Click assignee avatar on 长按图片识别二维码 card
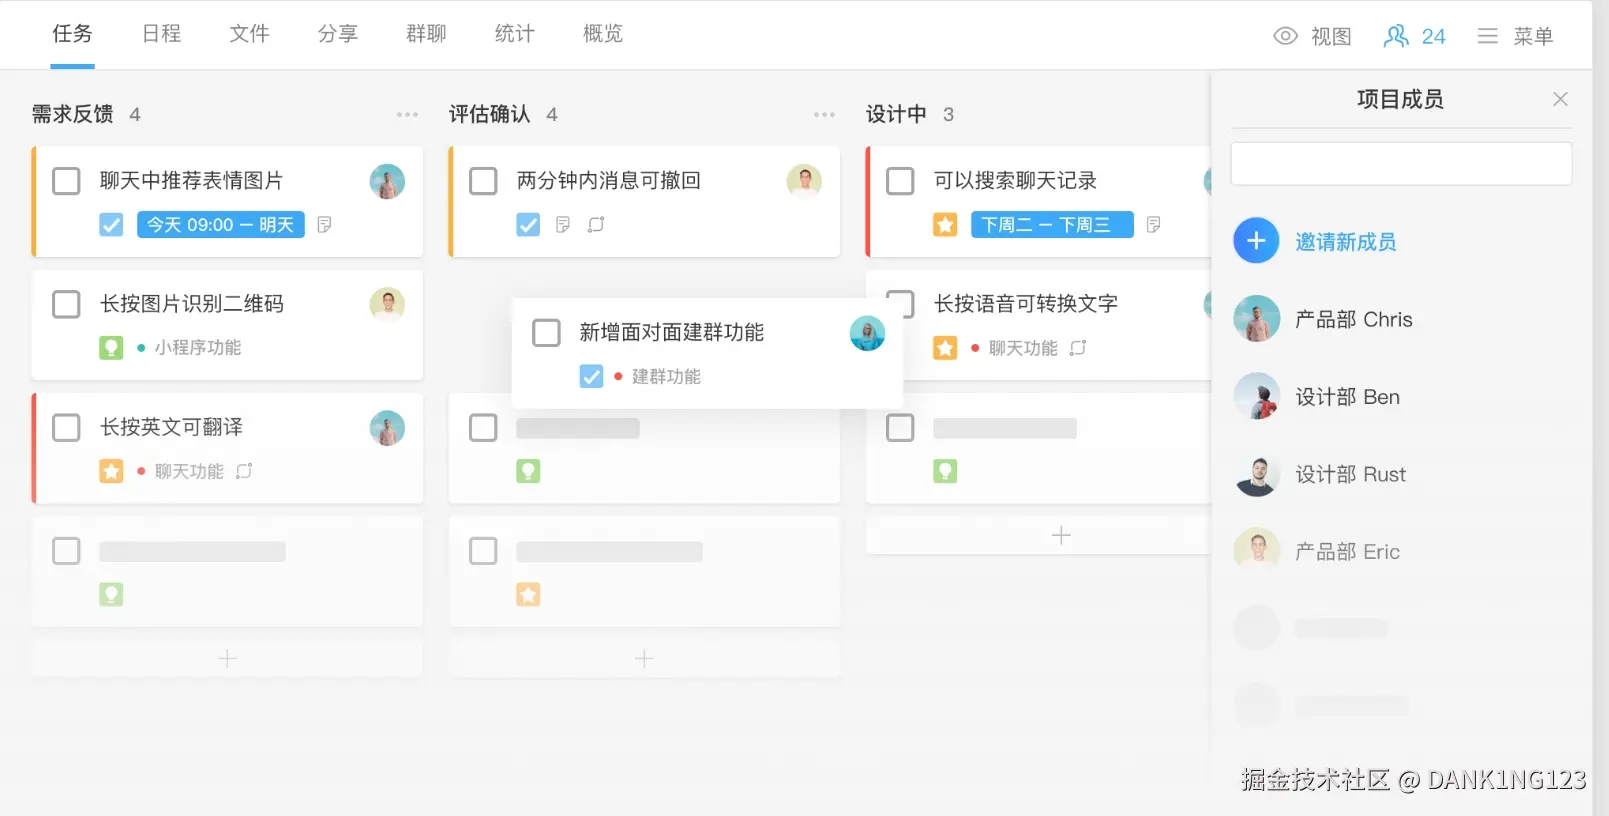The height and width of the screenshot is (816, 1609). click(387, 304)
